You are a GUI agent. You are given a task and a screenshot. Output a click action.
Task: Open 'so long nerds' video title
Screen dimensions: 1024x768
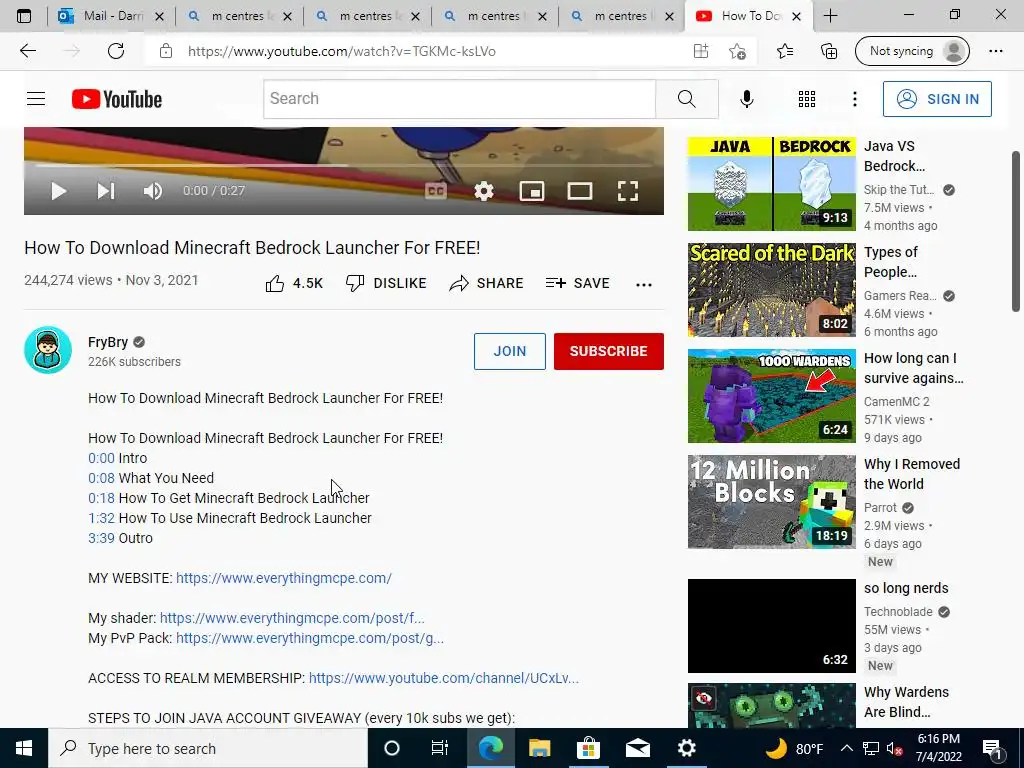pos(906,588)
